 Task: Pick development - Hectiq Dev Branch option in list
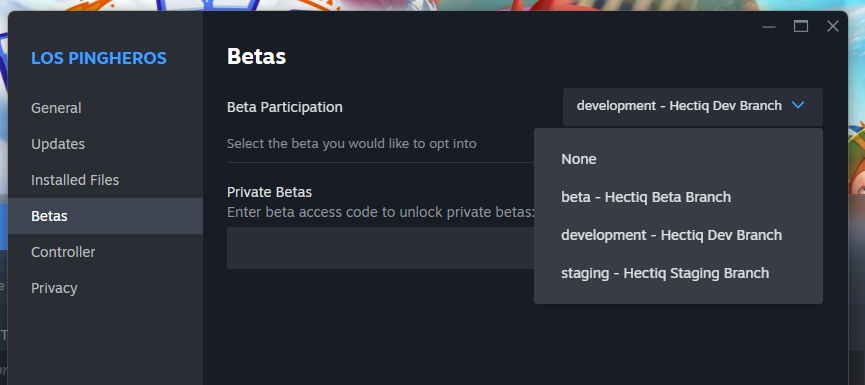click(678, 235)
